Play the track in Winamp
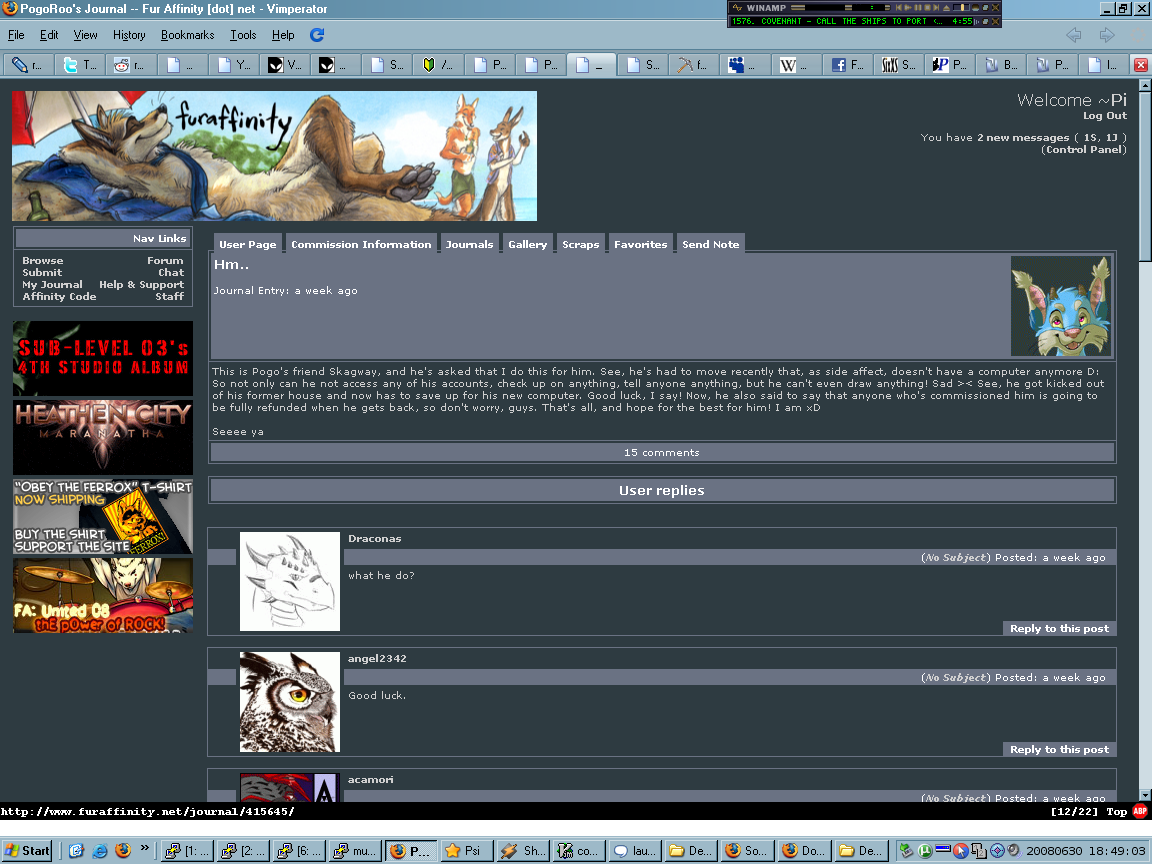 coord(908,7)
